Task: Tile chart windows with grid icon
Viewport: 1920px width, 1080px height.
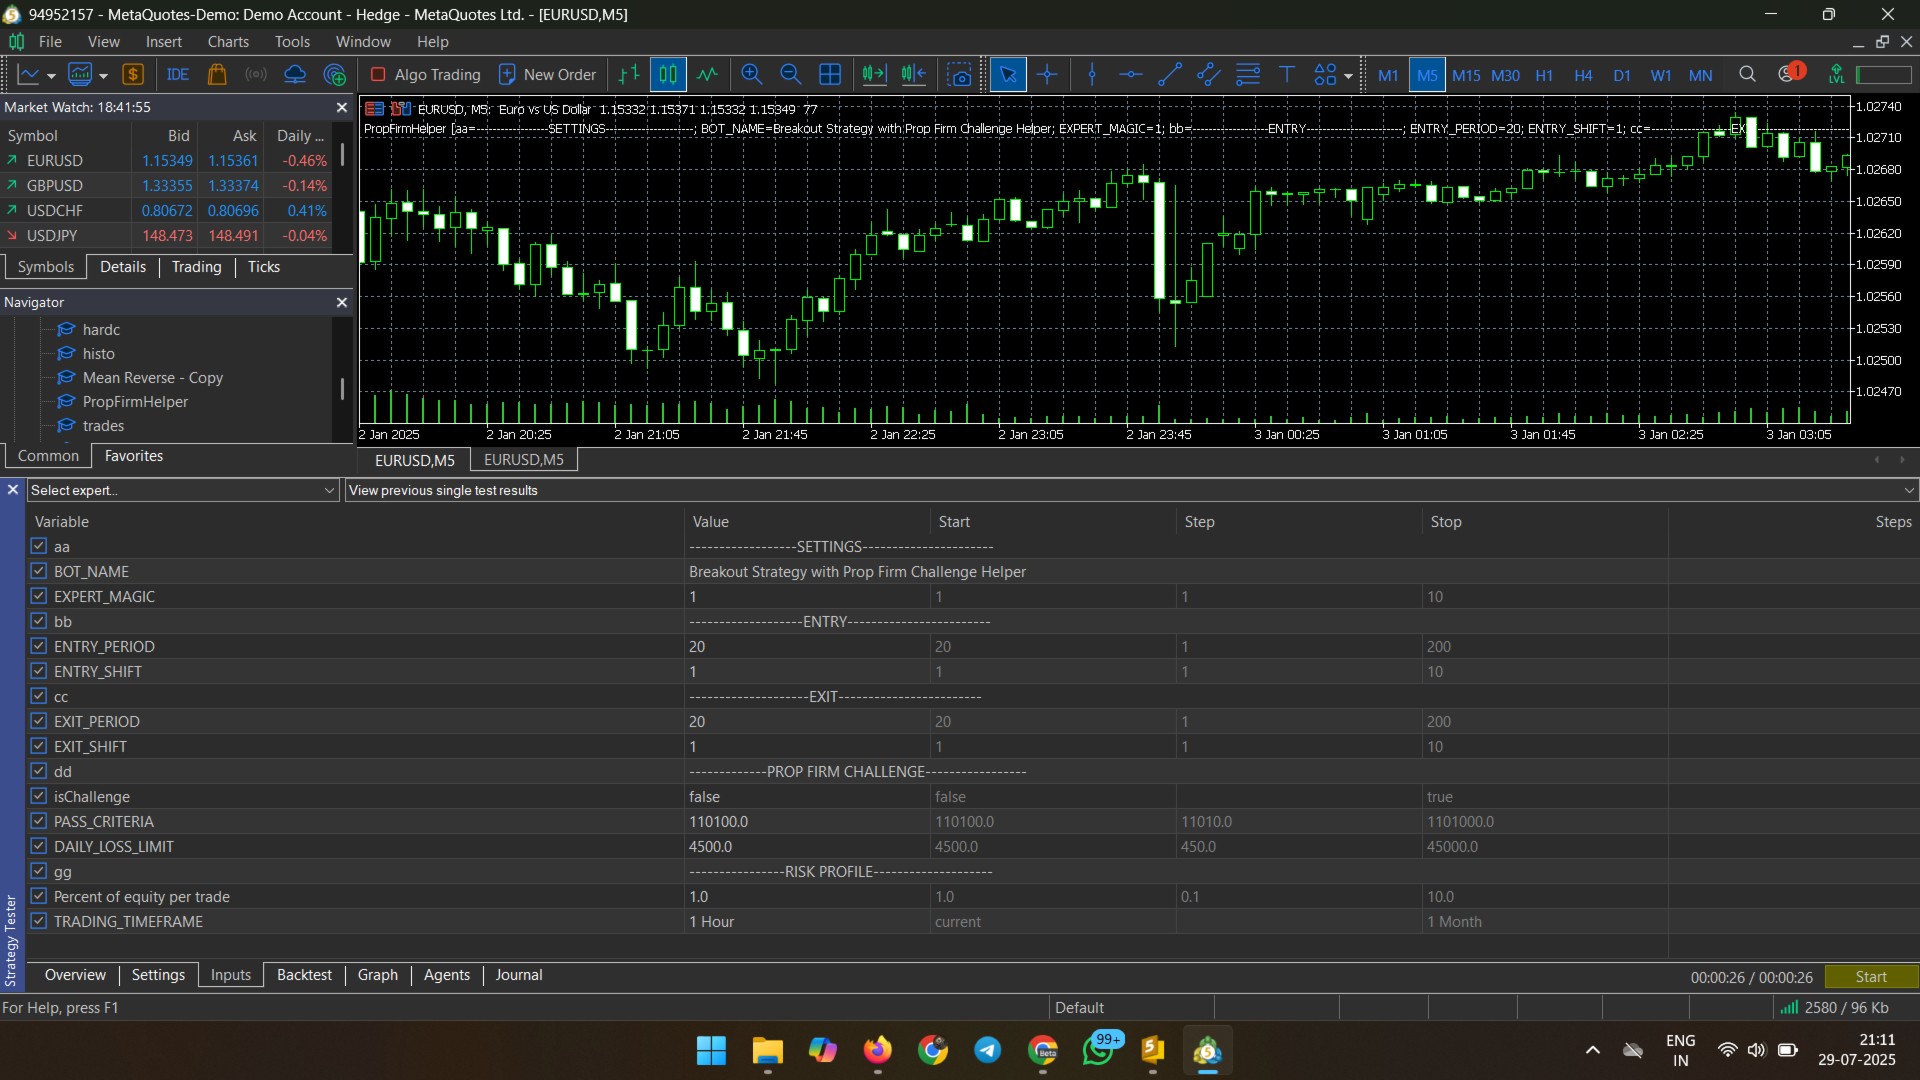Action: click(x=830, y=75)
